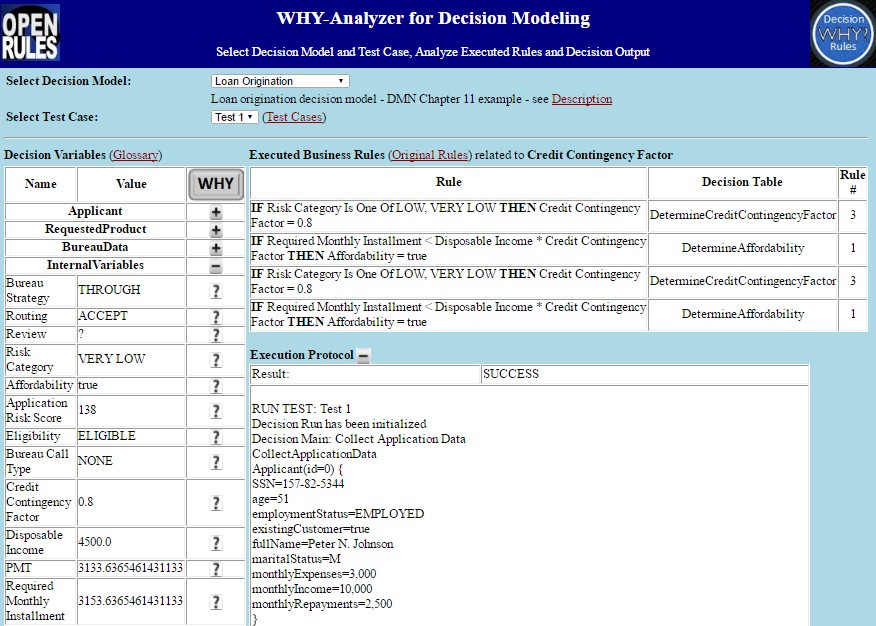Click the Decision Table column header
Screen dimensions: 876x626
point(742,182)
